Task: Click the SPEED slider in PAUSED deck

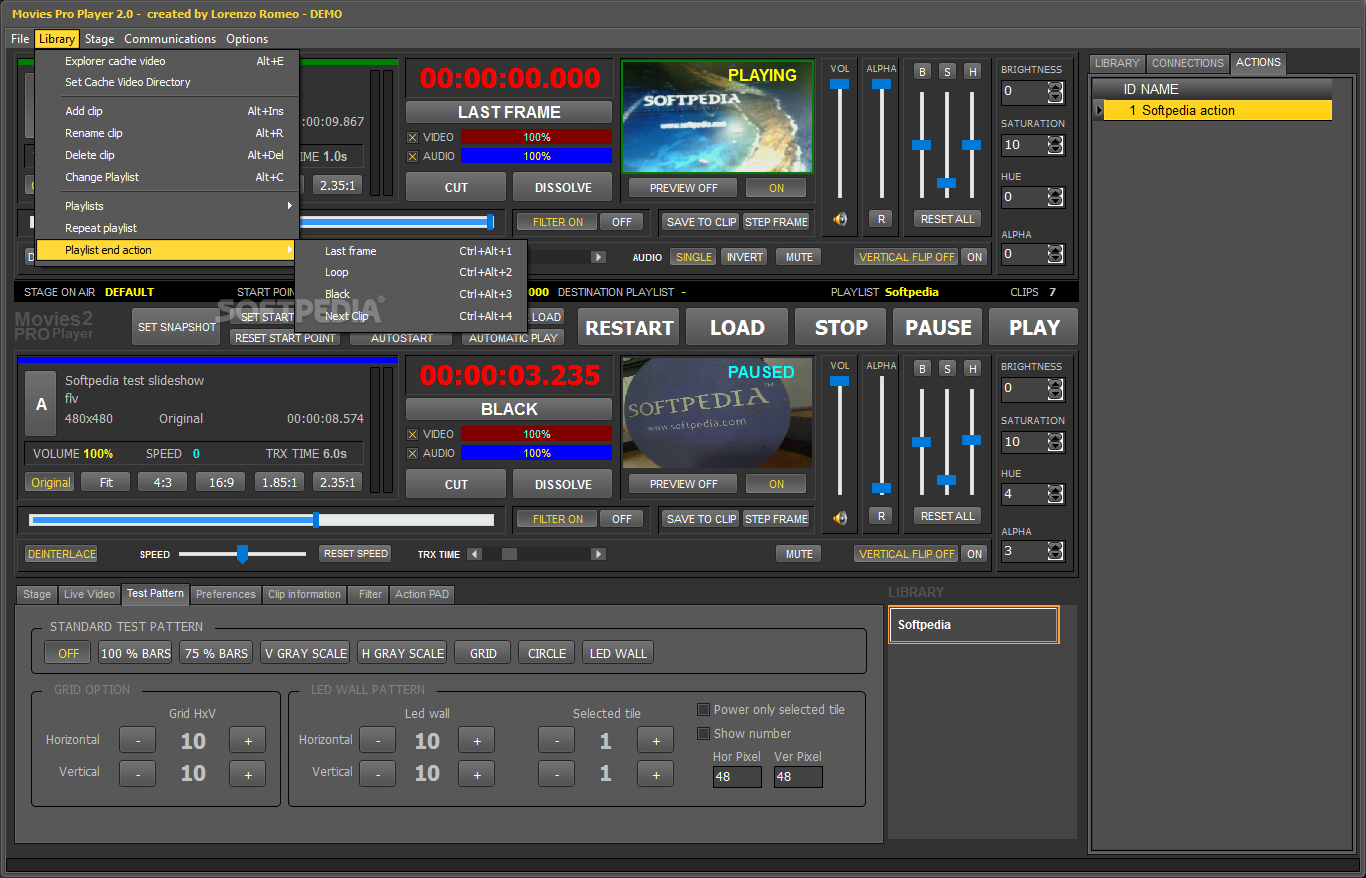Action: pos(242,554)
